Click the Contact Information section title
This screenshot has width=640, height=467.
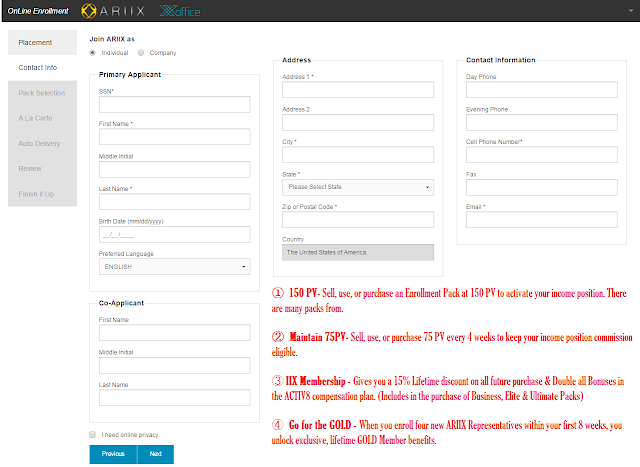tap(500, 60)
